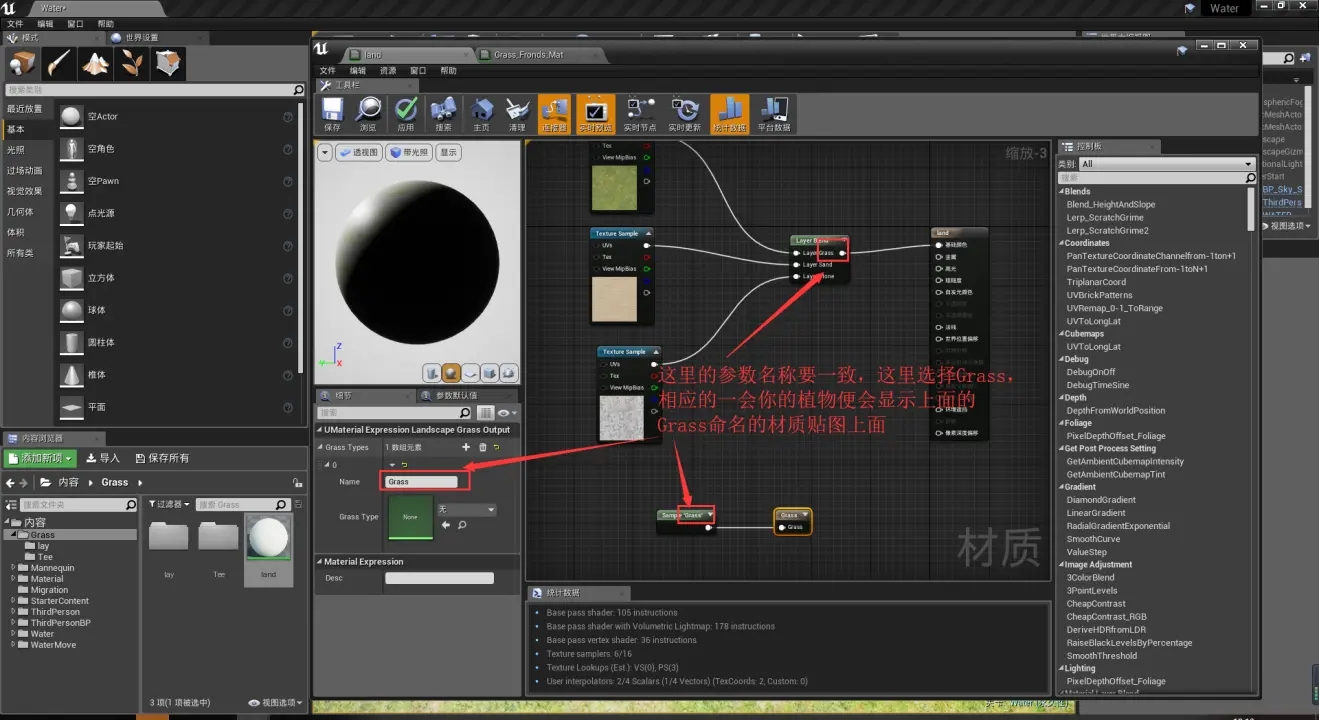
Task: Click the 主页 (Home) toolbar icon
Action: pos(481,114)
